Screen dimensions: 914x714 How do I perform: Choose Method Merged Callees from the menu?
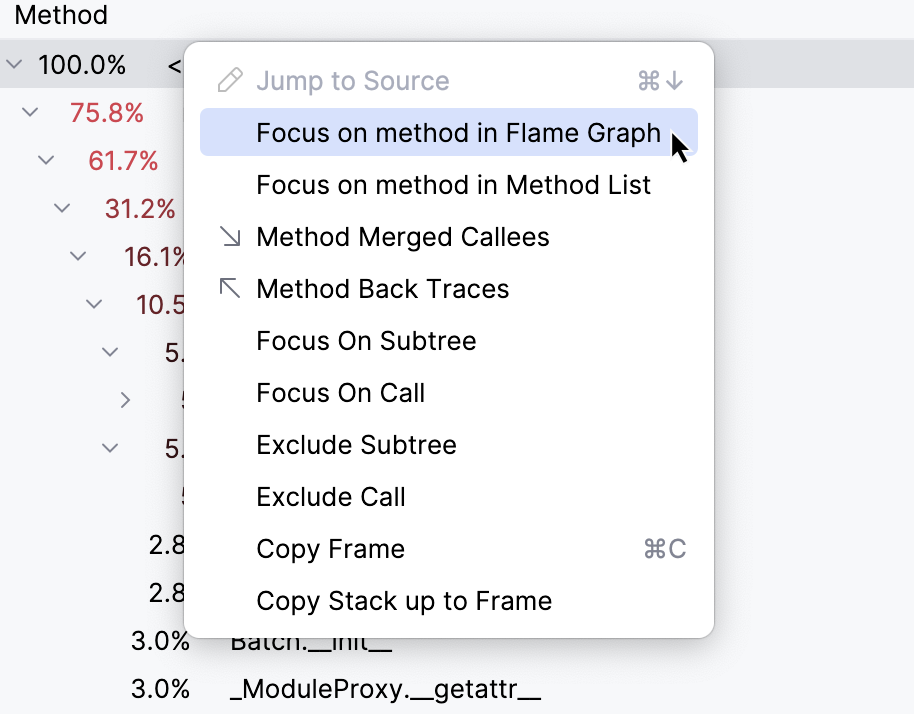point(403,237)
